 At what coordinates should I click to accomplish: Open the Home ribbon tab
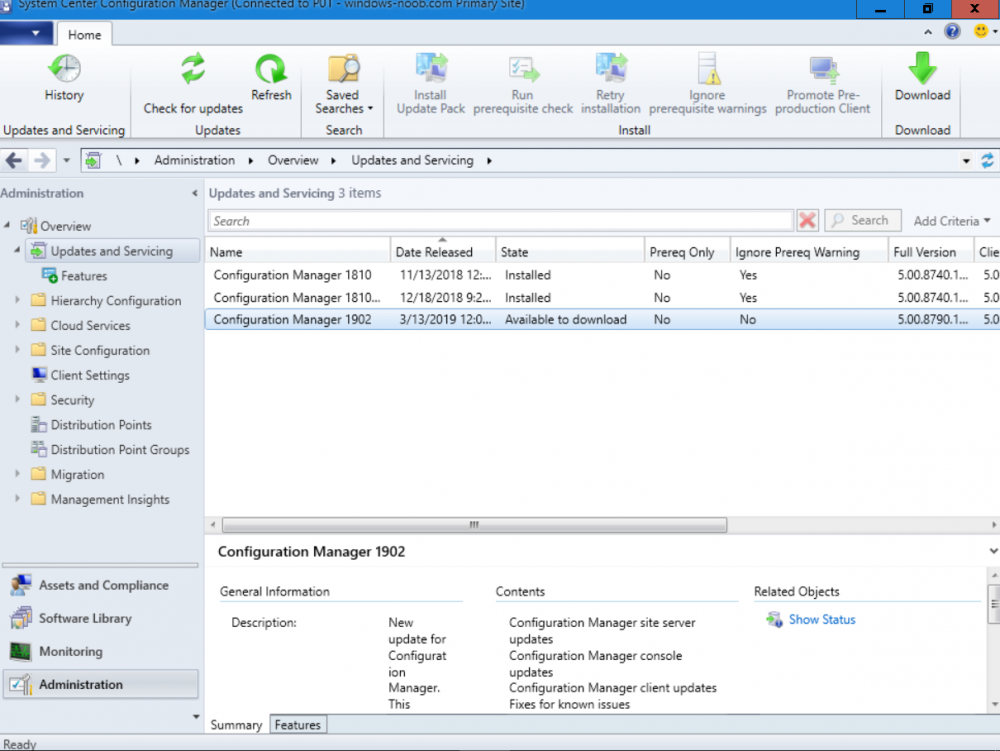pyautogui.click(x=84, y=34)
